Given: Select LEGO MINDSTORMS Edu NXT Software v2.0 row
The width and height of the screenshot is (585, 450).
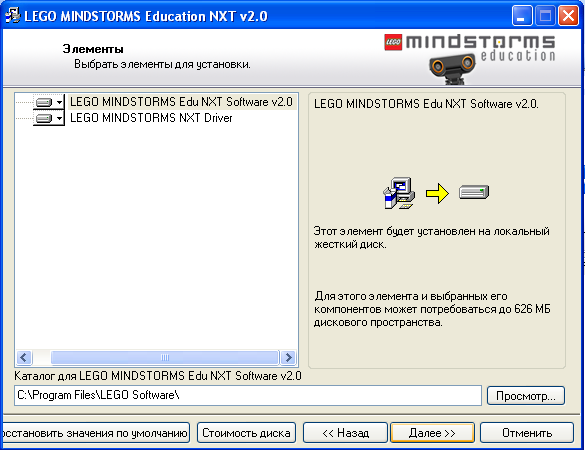Looking at the screenshot, I should [x=181, y=102].
